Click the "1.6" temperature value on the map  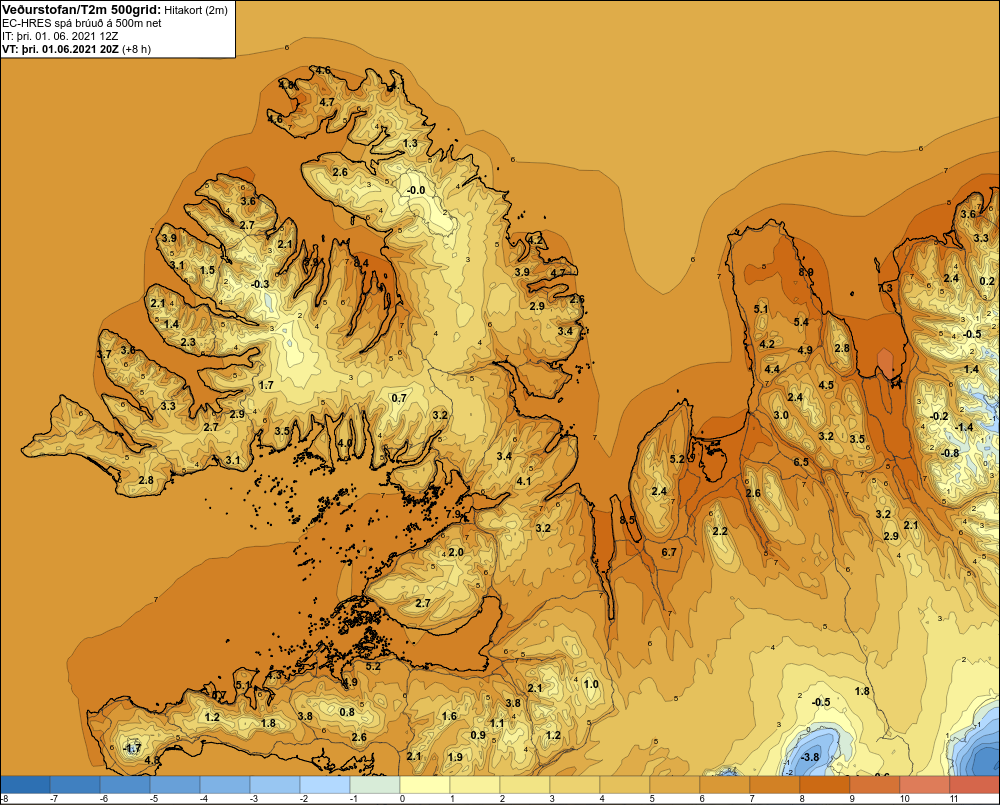[x=450, y=716]
